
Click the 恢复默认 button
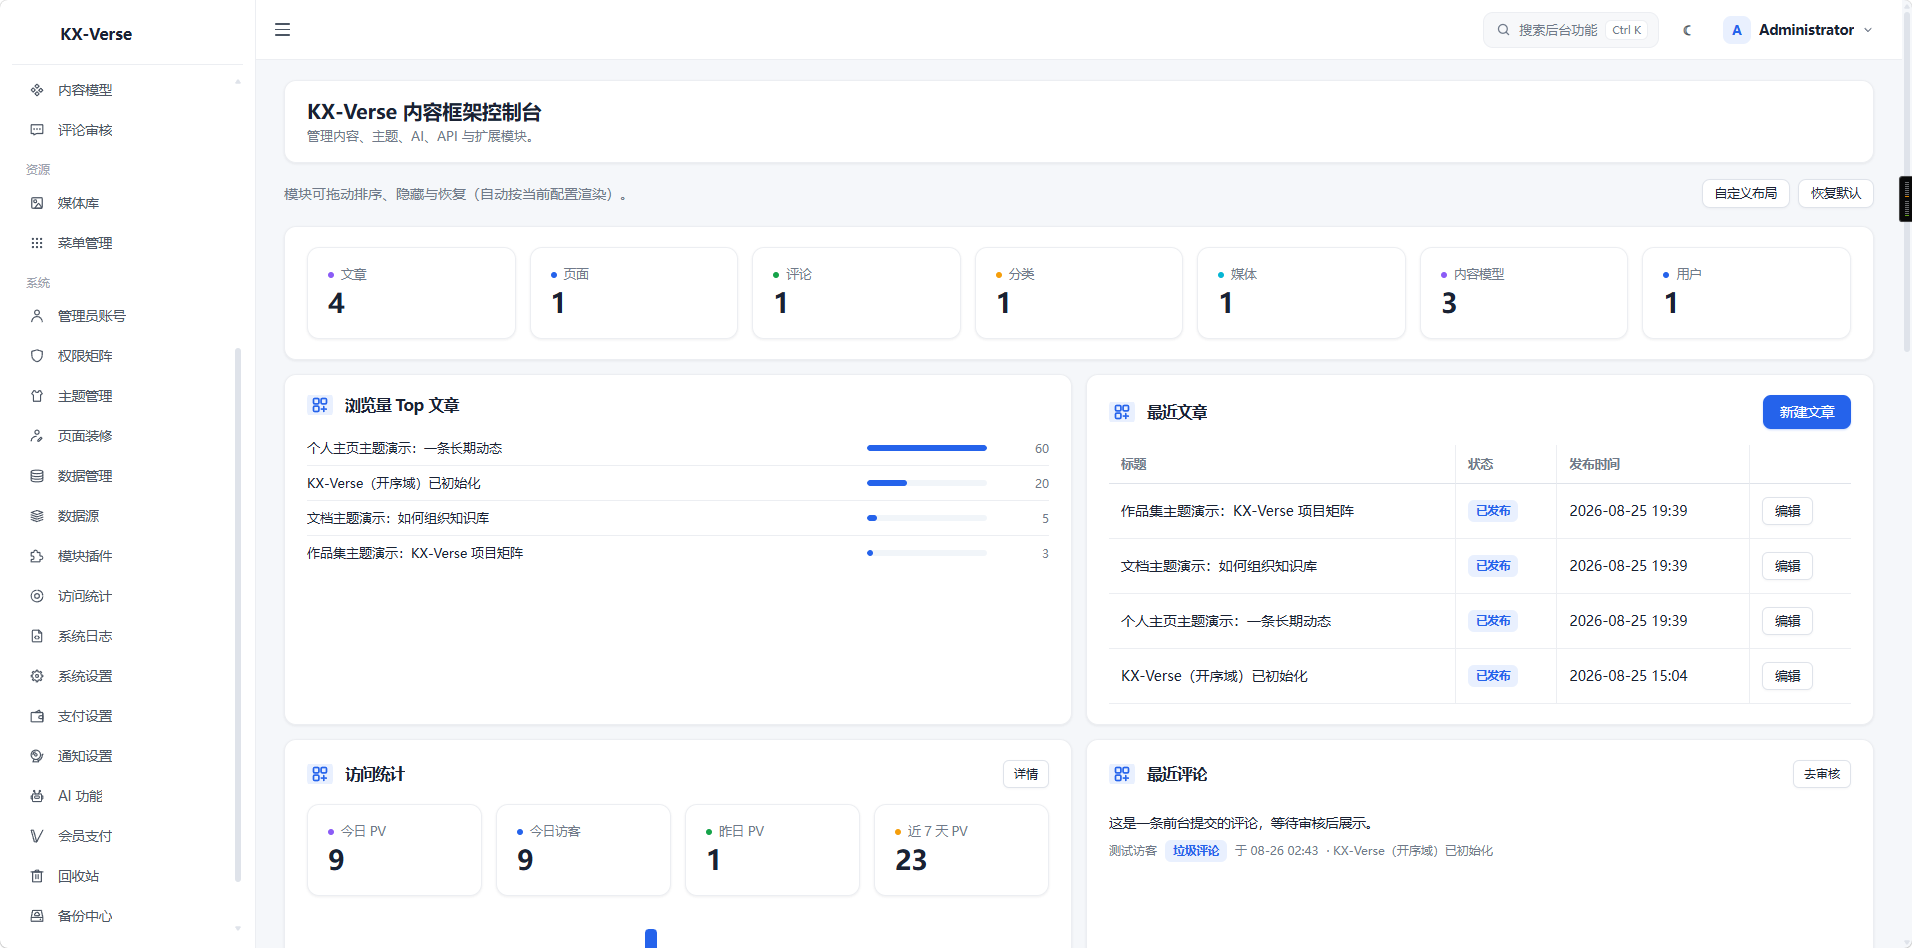[1835, 193]
